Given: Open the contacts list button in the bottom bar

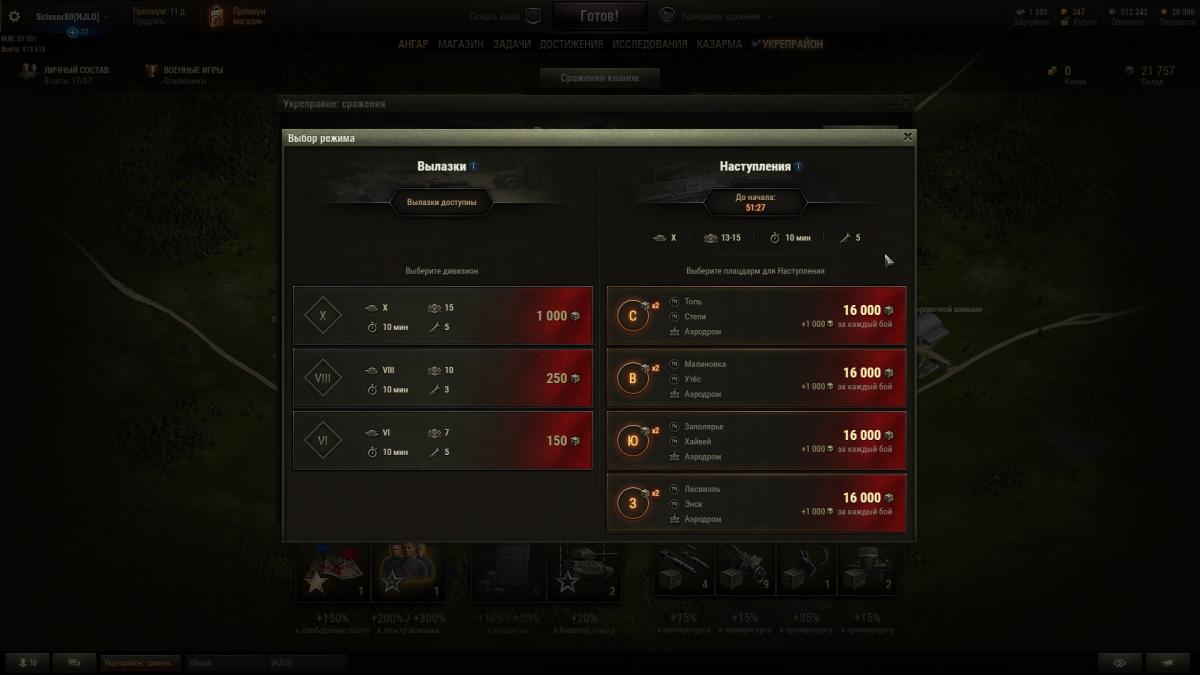Looking at the screenshot, I should point(26,662).
